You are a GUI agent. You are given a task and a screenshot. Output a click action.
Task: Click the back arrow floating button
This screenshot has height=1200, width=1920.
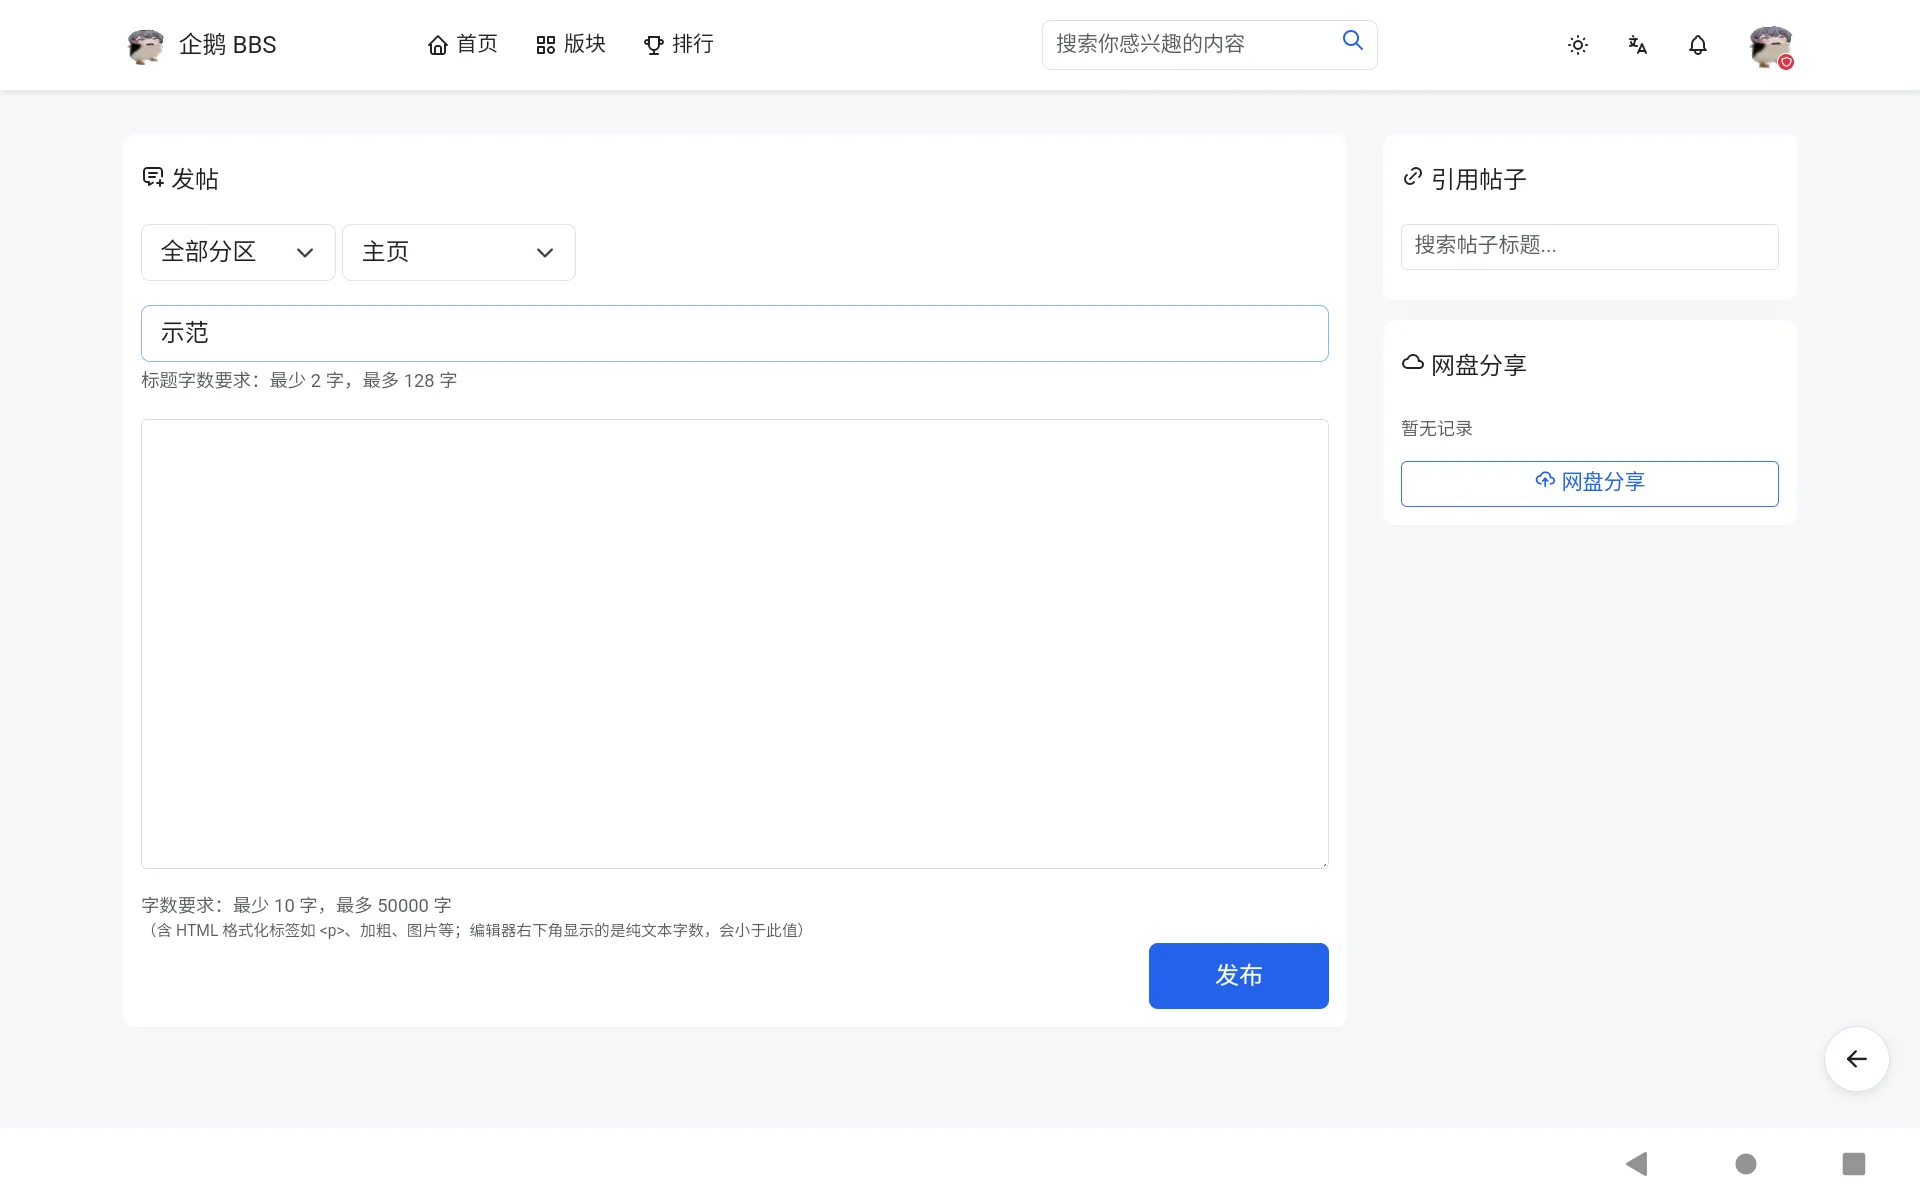click(x=1857, y=1059)
